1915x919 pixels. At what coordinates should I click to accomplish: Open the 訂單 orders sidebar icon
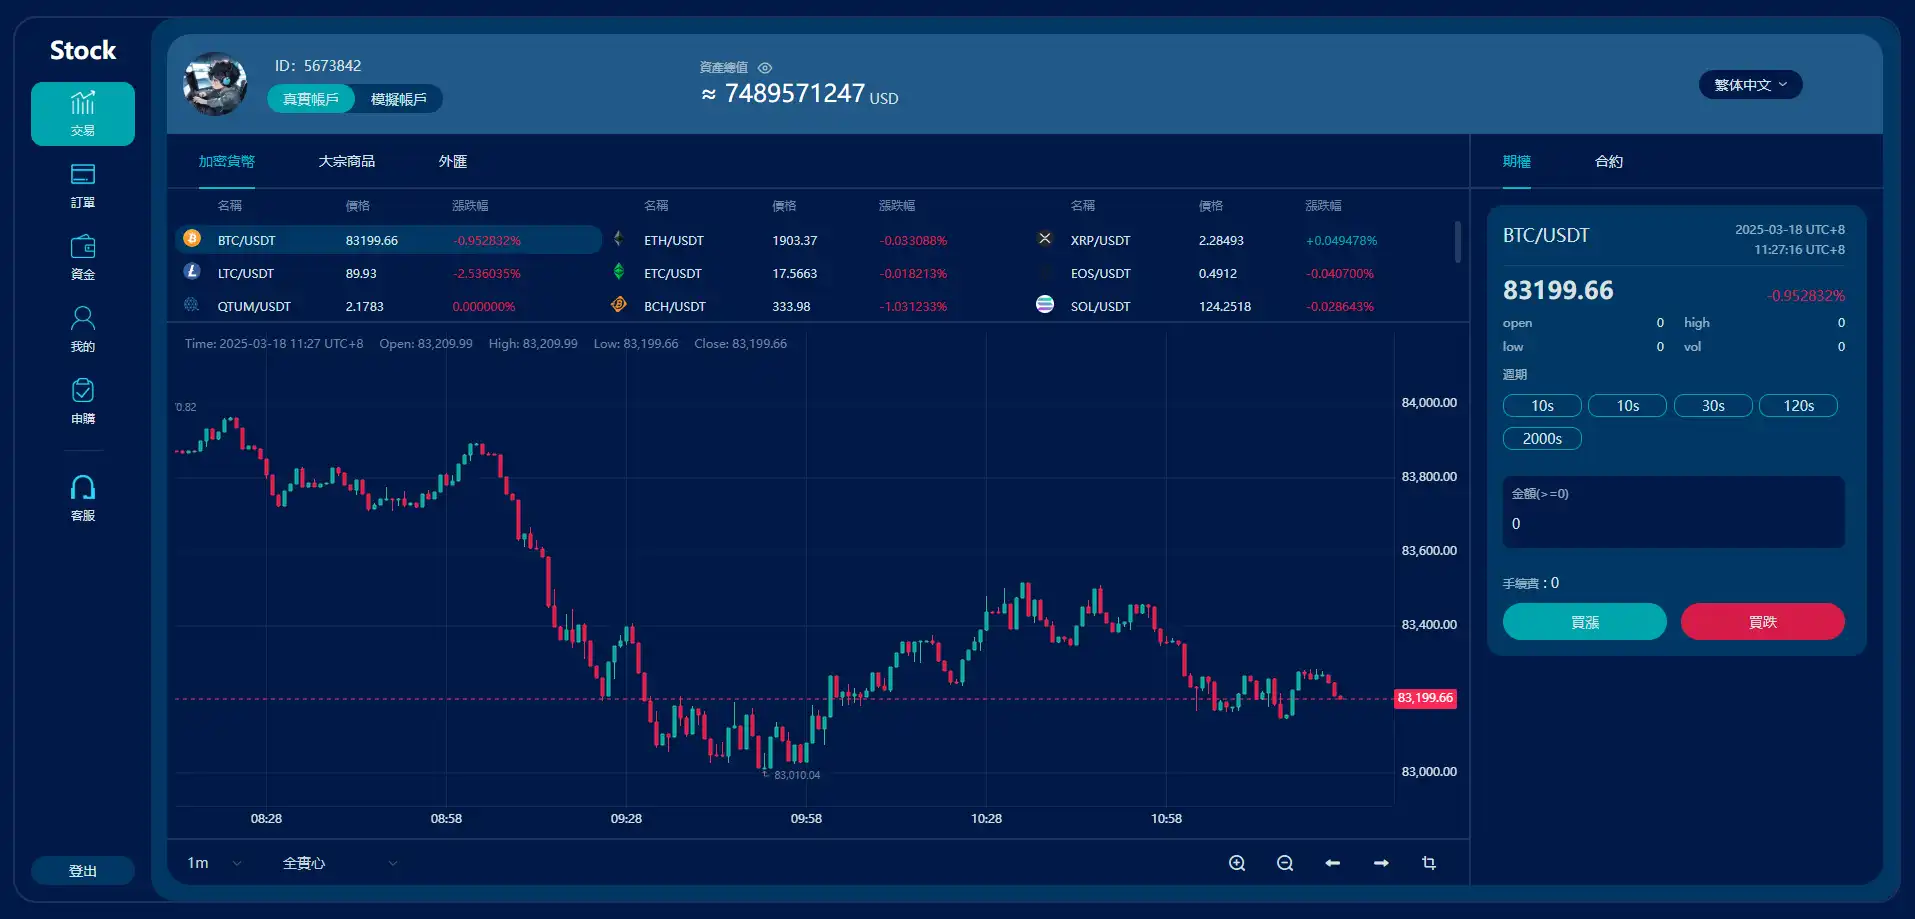[x=83, y=186]
